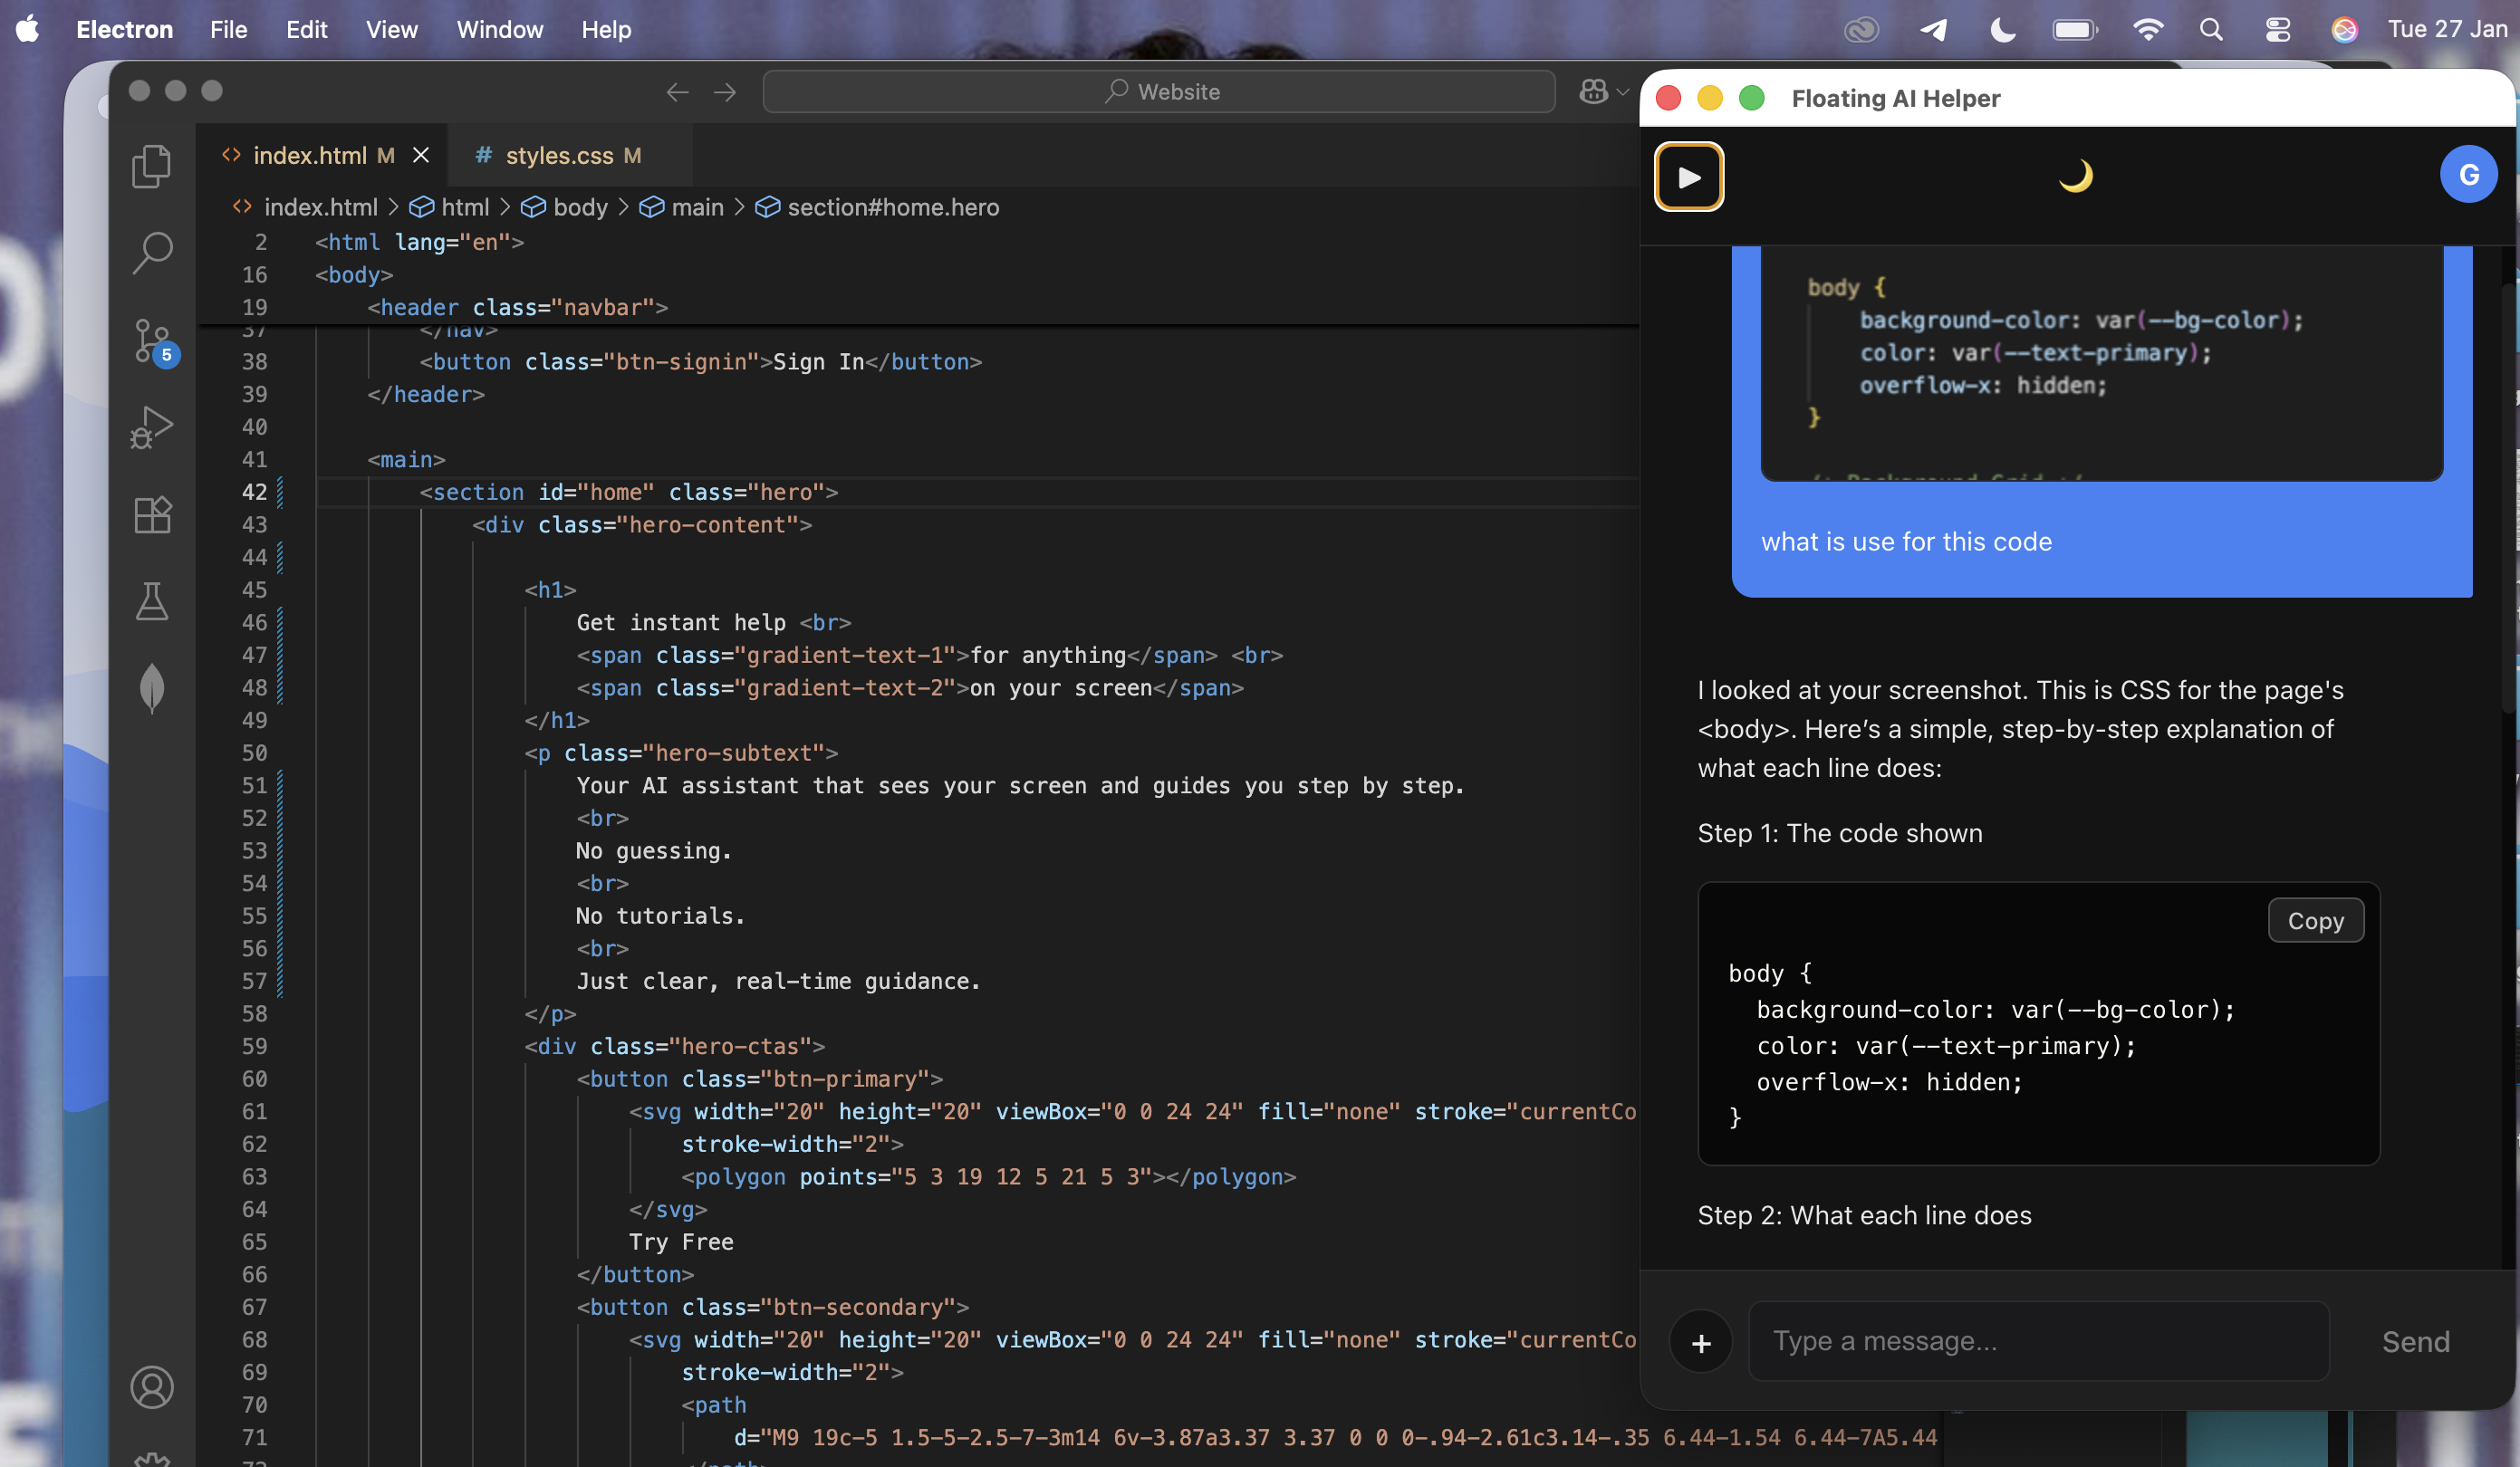Switch to the styles.css tab
The image size is (2520, 1467).
(x=557, y=155)
